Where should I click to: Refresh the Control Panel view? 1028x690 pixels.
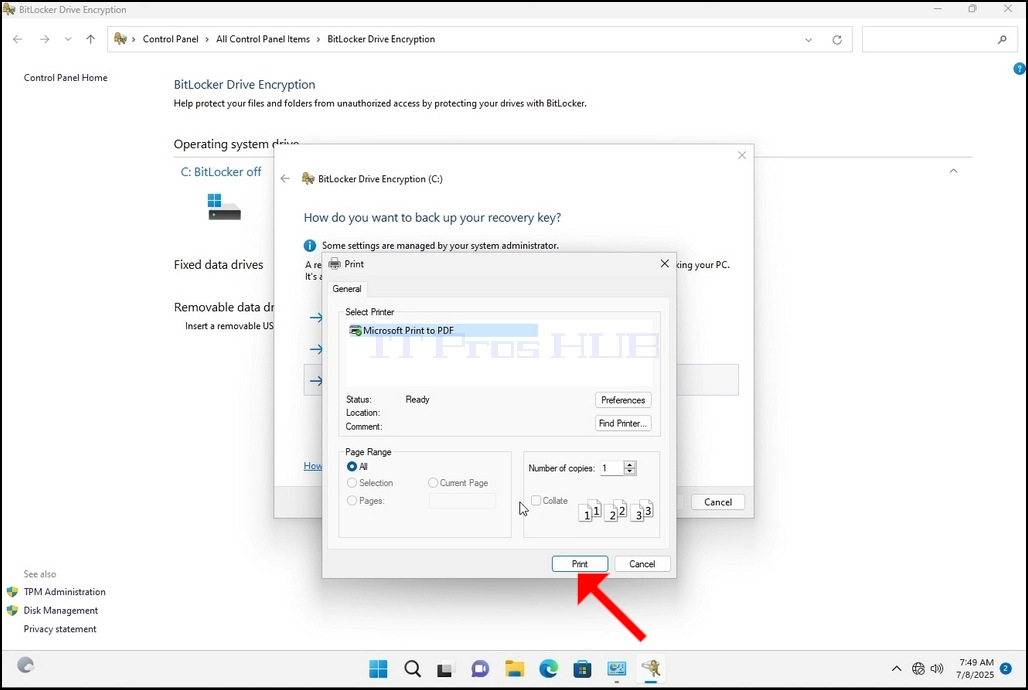point(837,40)
